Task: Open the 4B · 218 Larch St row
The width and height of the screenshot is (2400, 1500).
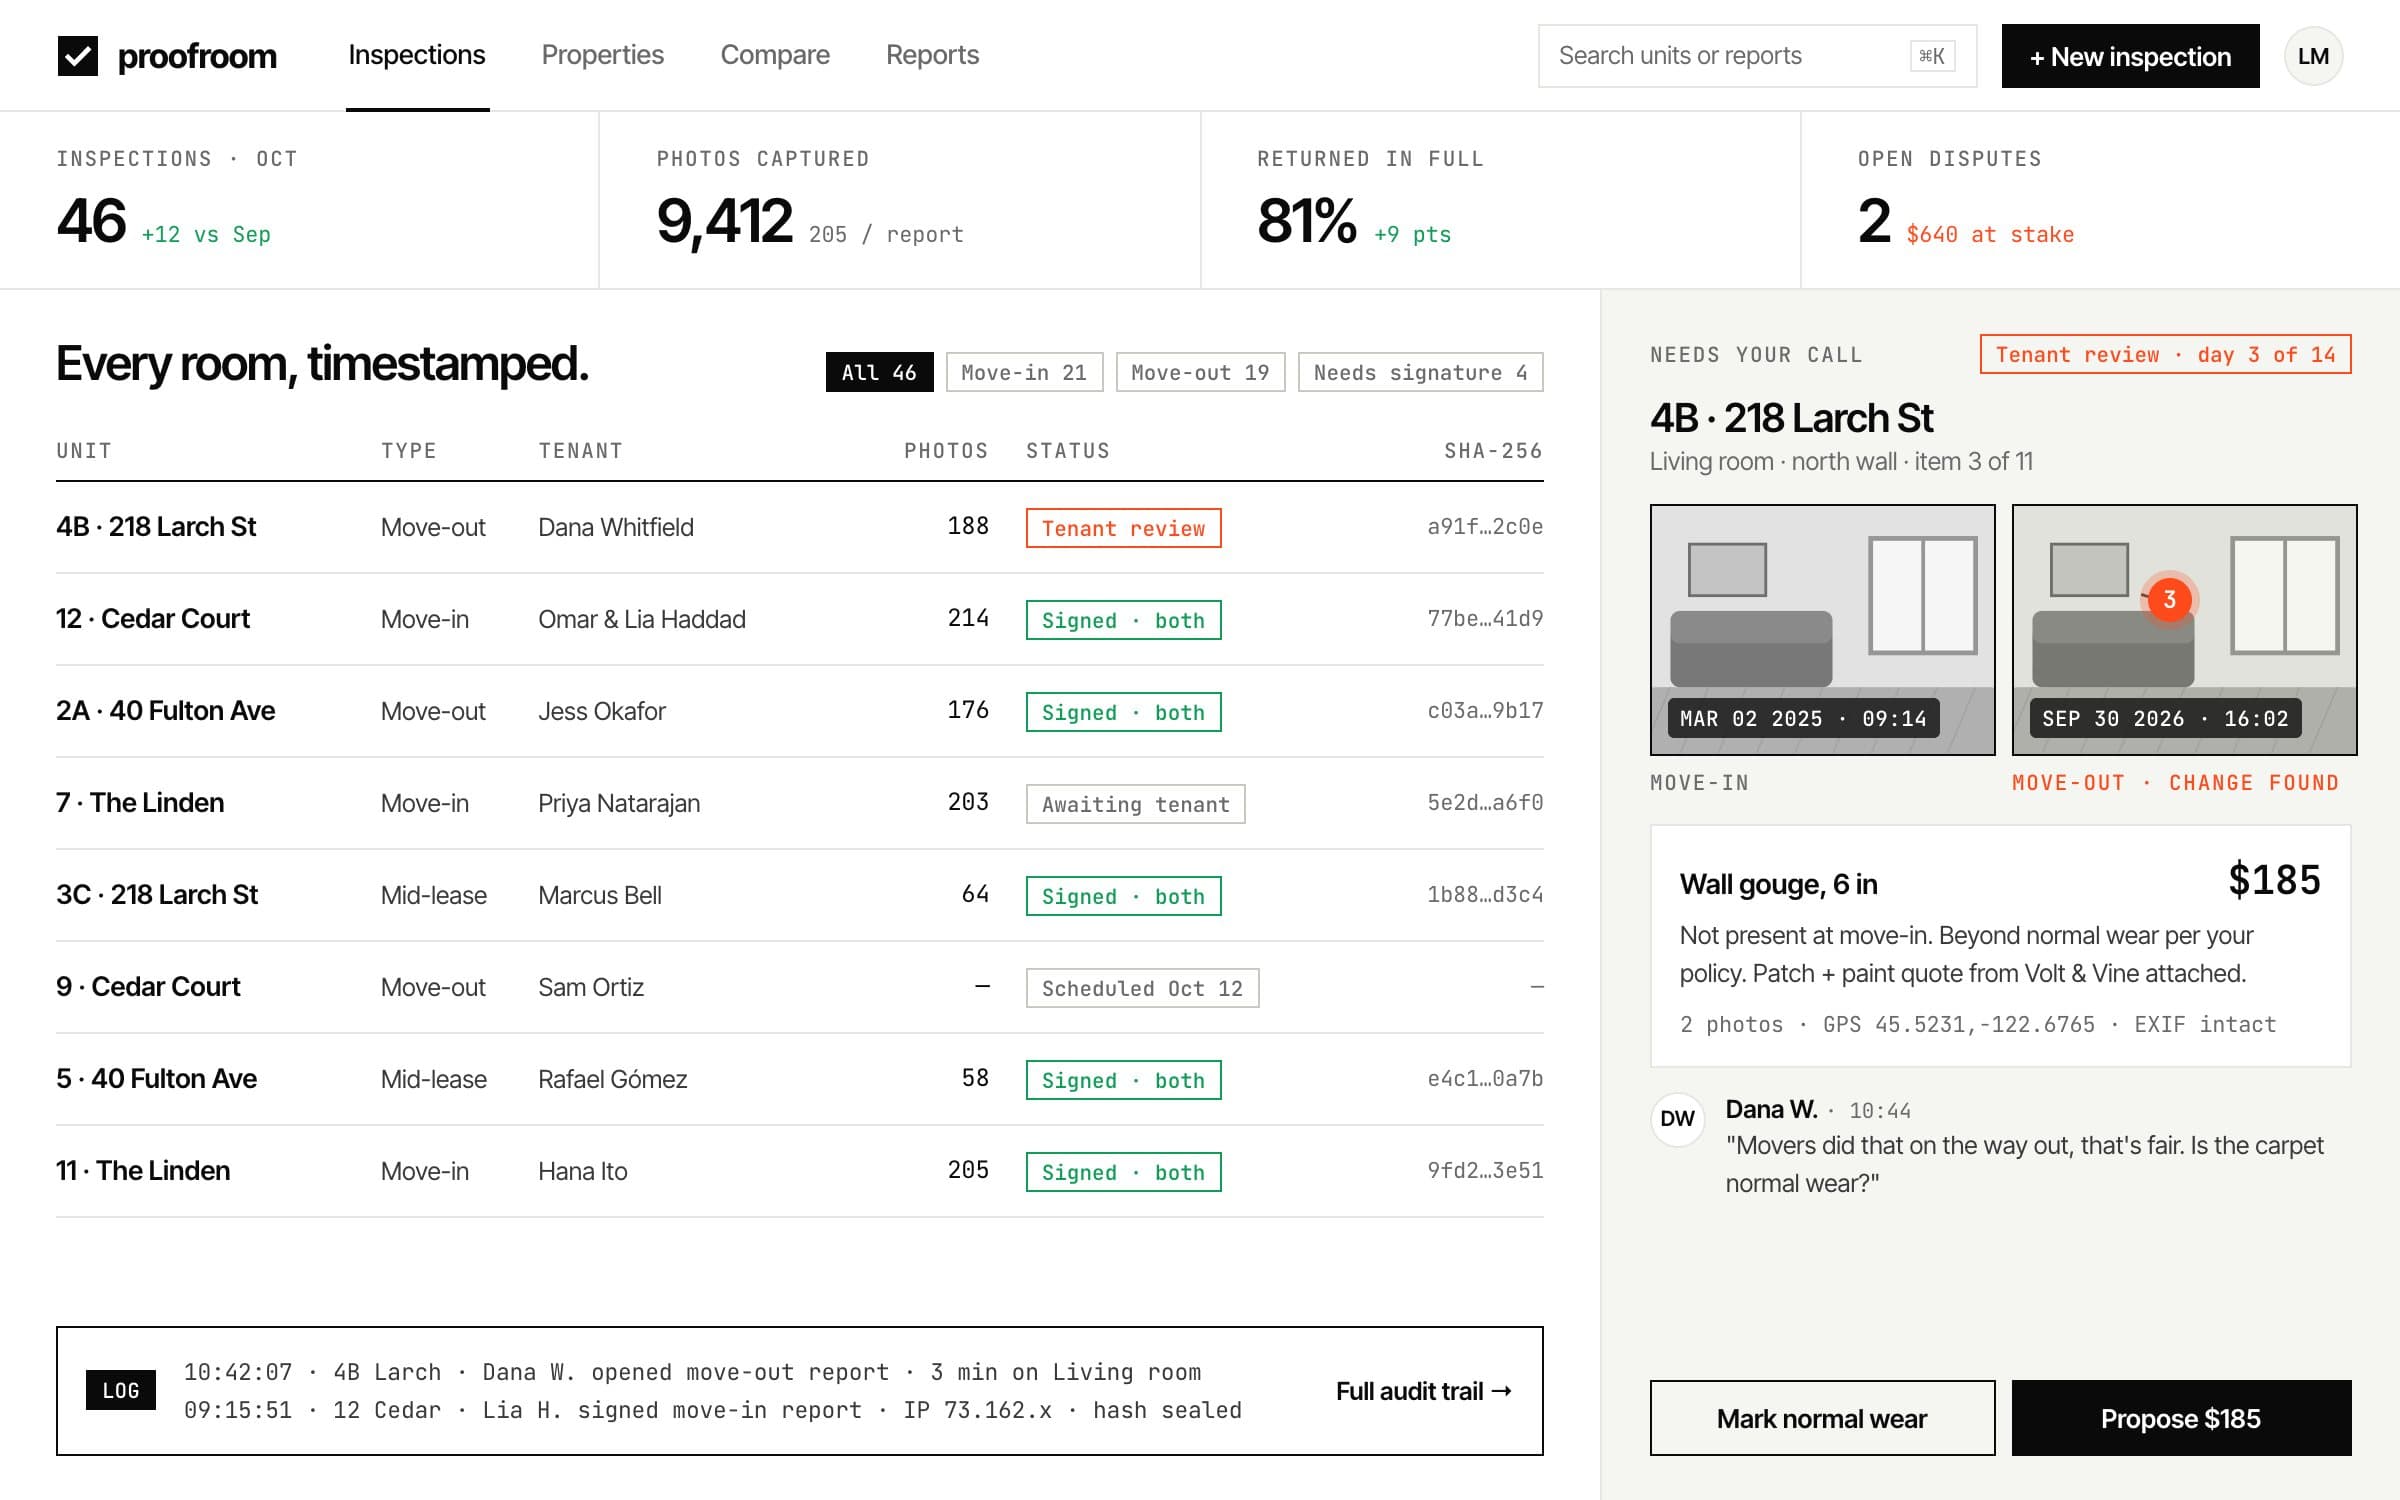Action: pyautogui.click(x=800, y=527)
